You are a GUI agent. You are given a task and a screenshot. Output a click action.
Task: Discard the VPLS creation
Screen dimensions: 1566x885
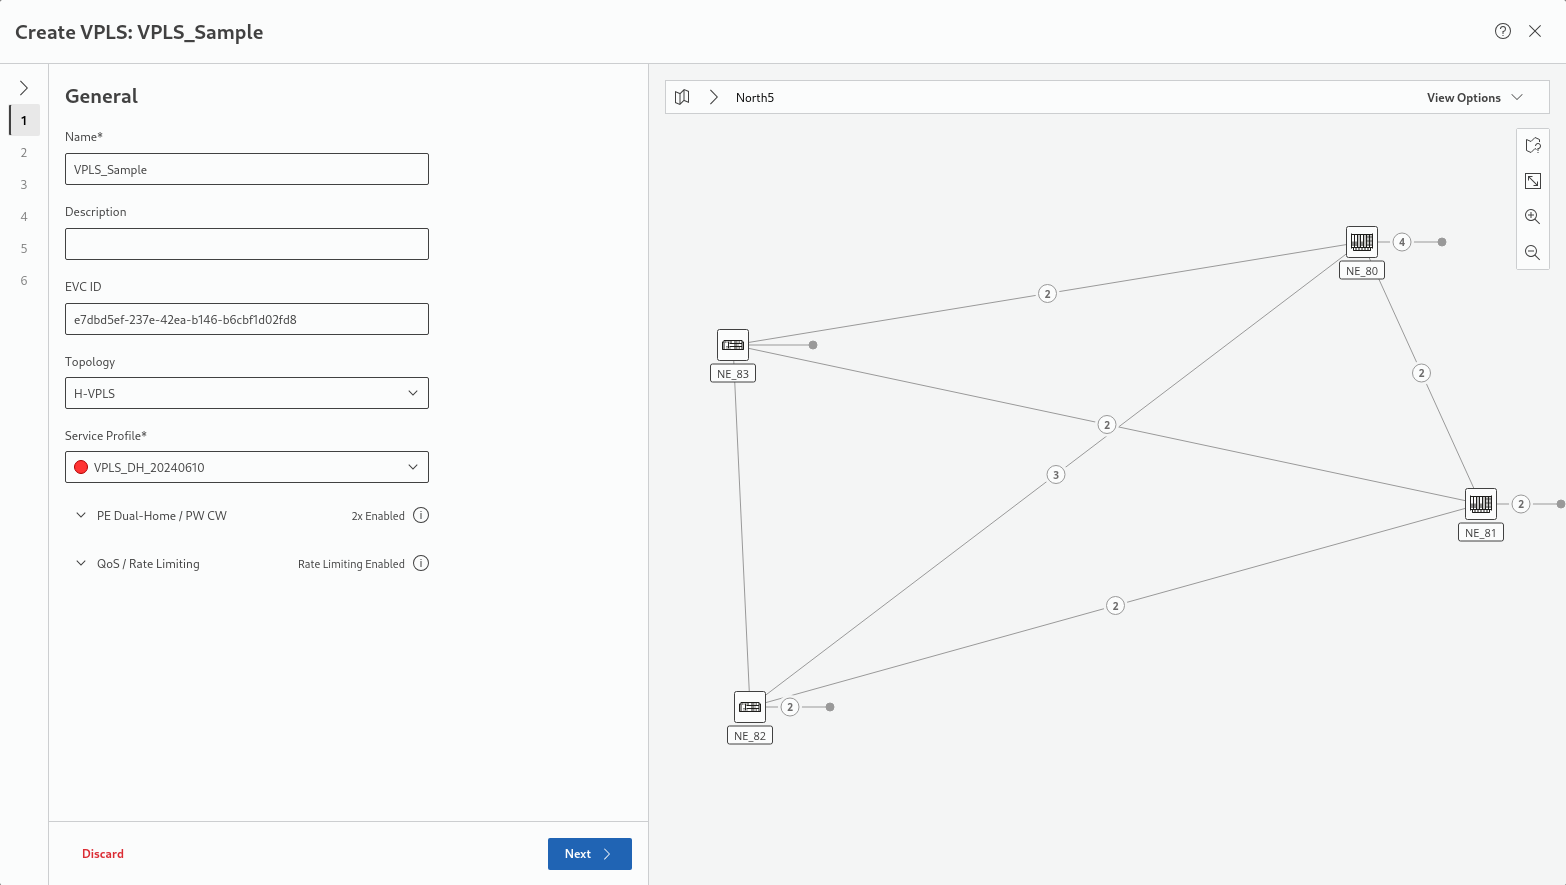pos(103,854)
